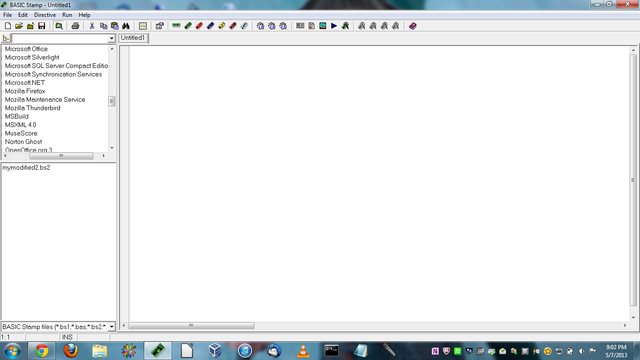
Task: Select the BS1 Stamp mode icon
Action: pyautogui.click(x=176, y=26)
